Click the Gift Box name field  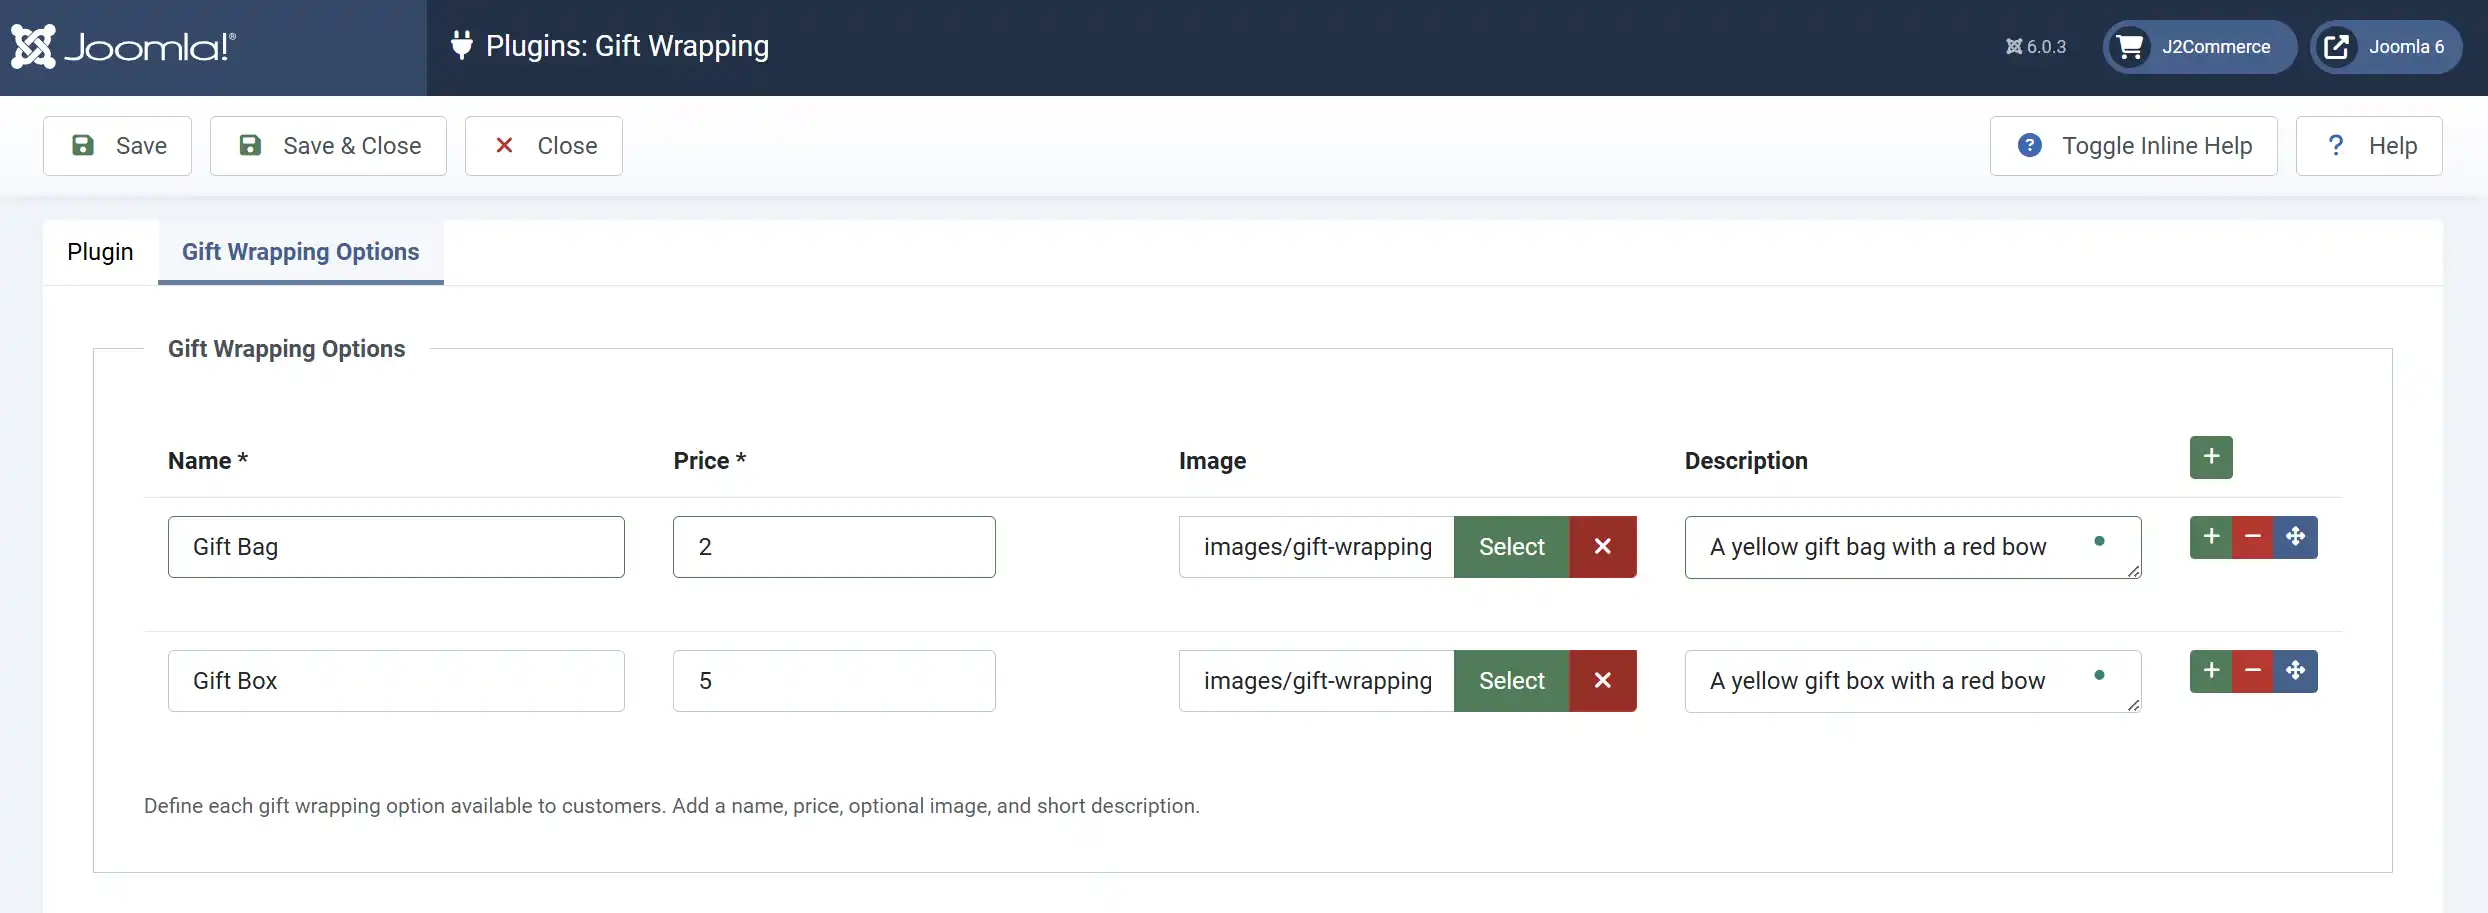click(x=396, y=681)
